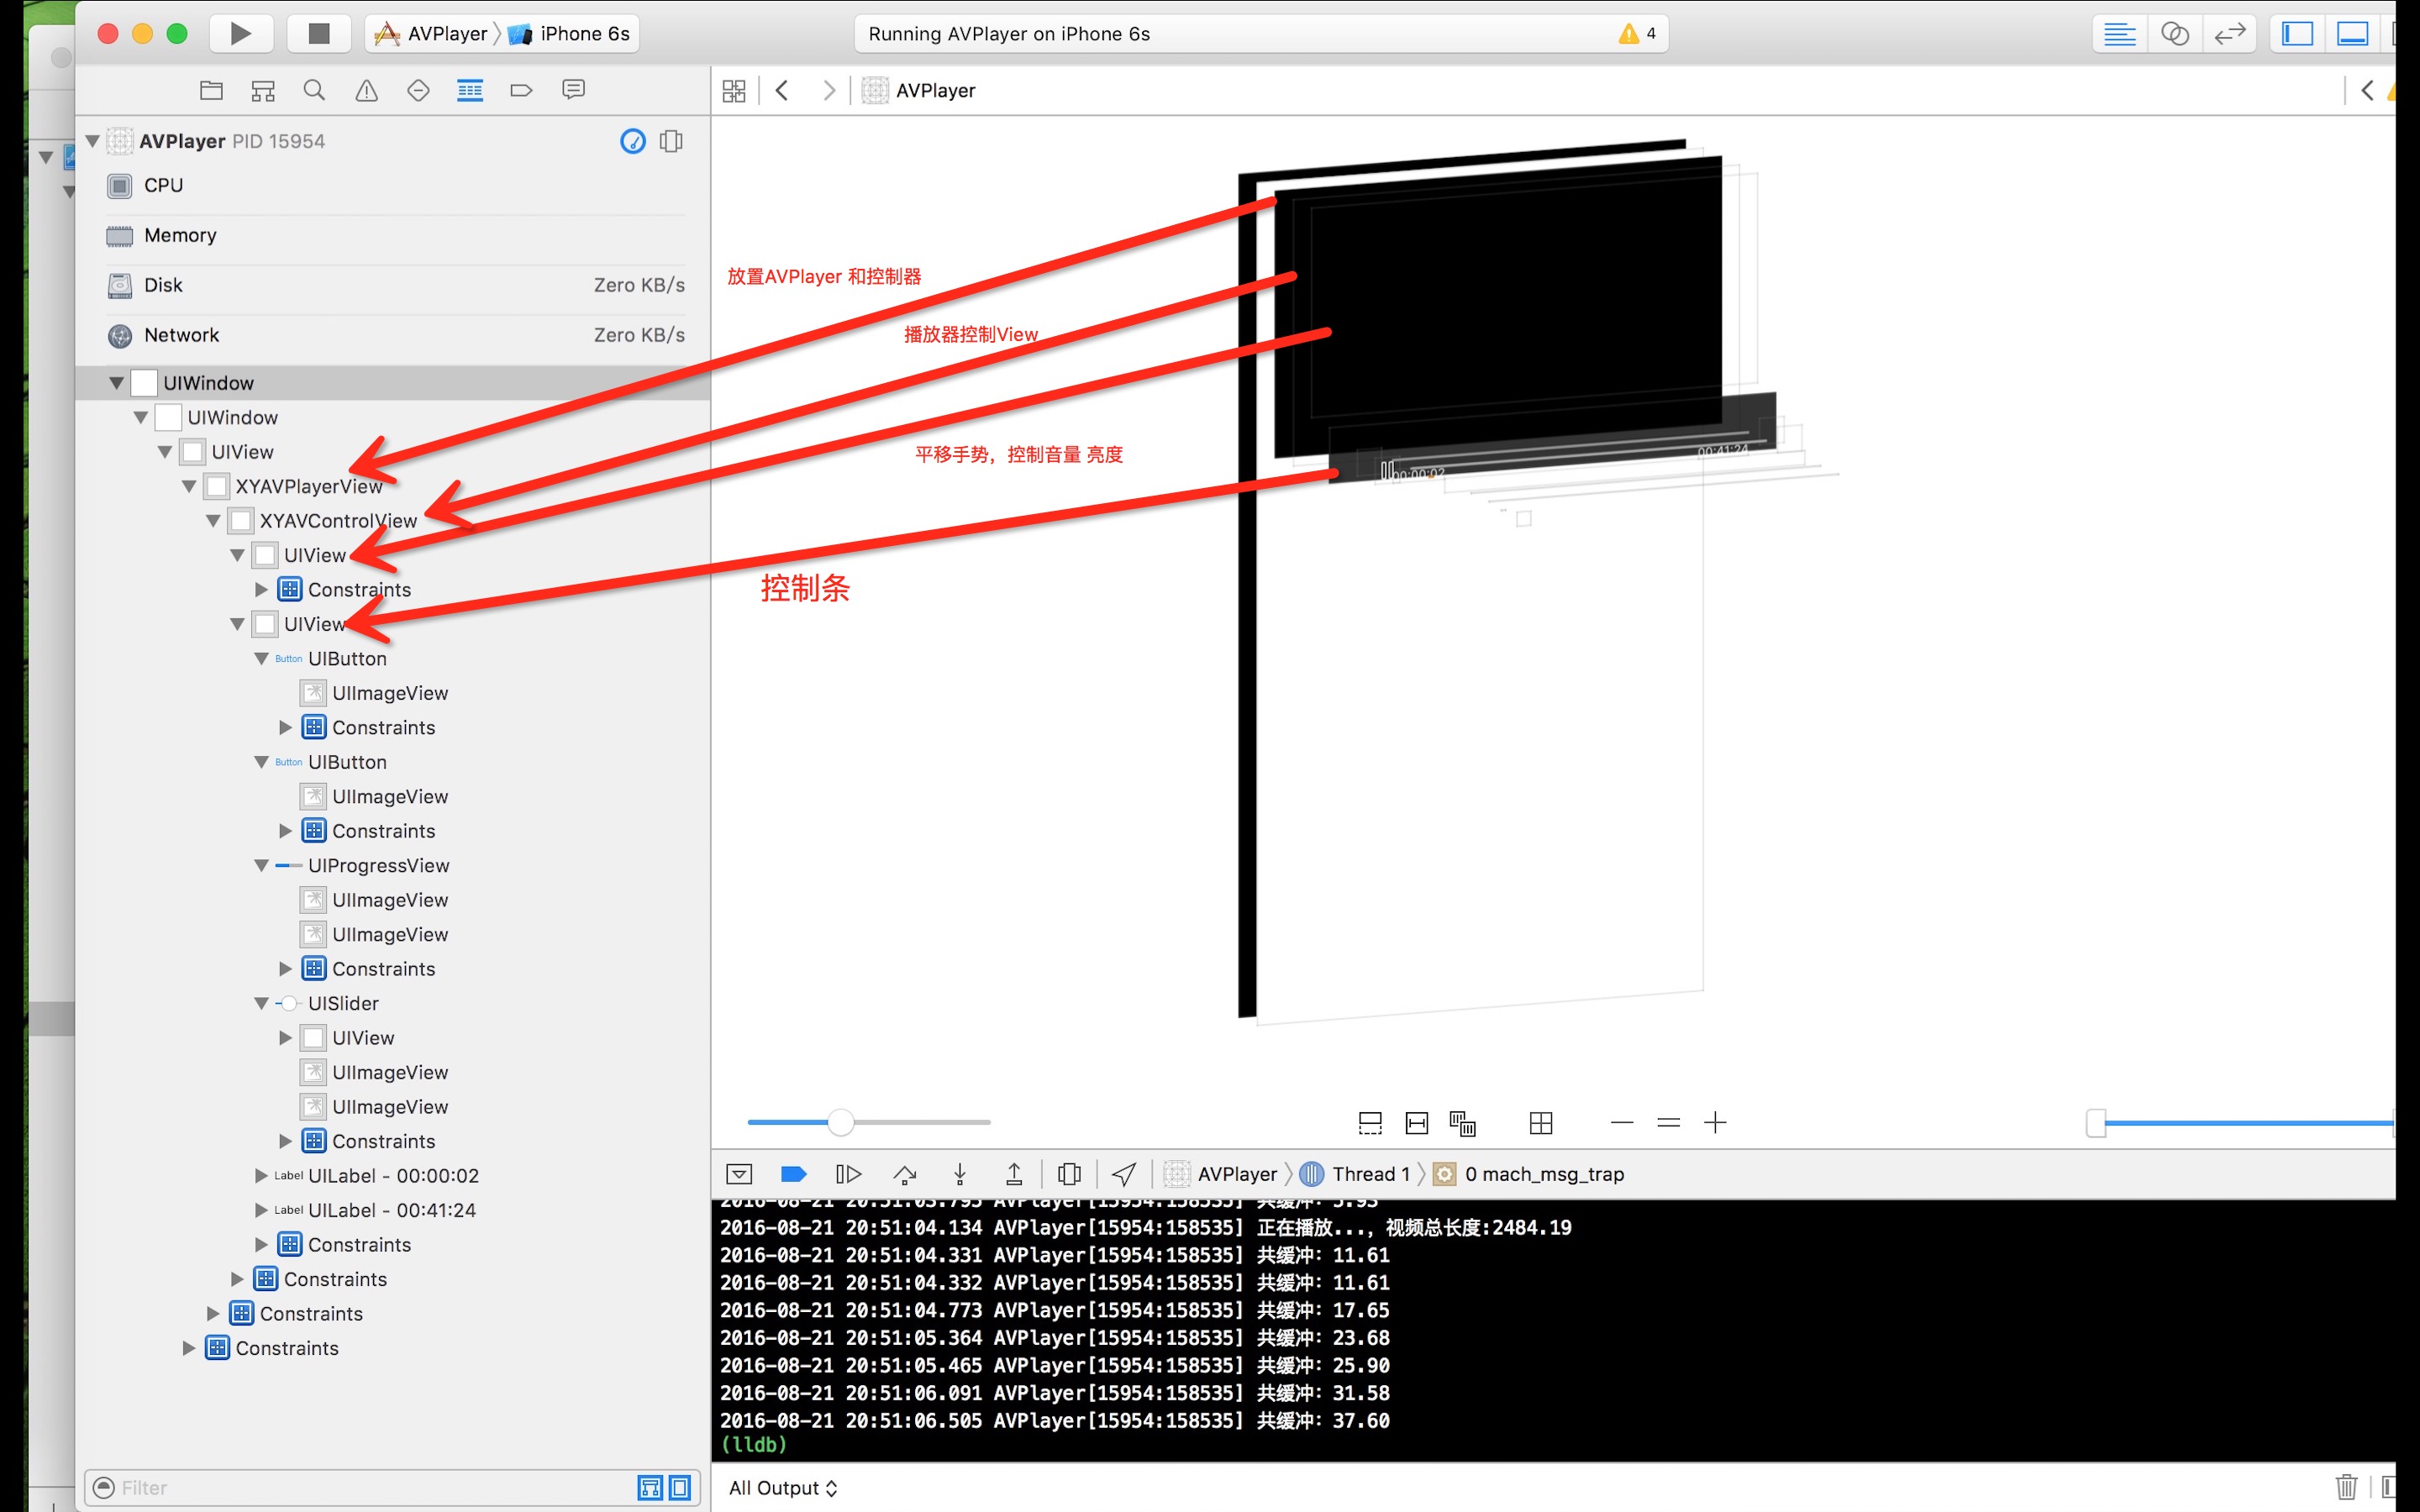This screenshot has height=1512, width=2420.
Task: Expand UILabel - 00:00:02 node
Action: (x=262, y=1176)
